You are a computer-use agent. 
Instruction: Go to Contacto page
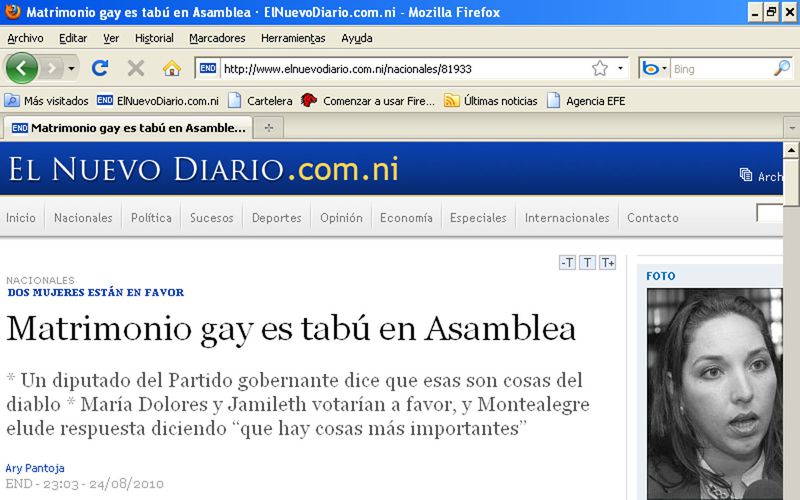[x=653, y=218]
